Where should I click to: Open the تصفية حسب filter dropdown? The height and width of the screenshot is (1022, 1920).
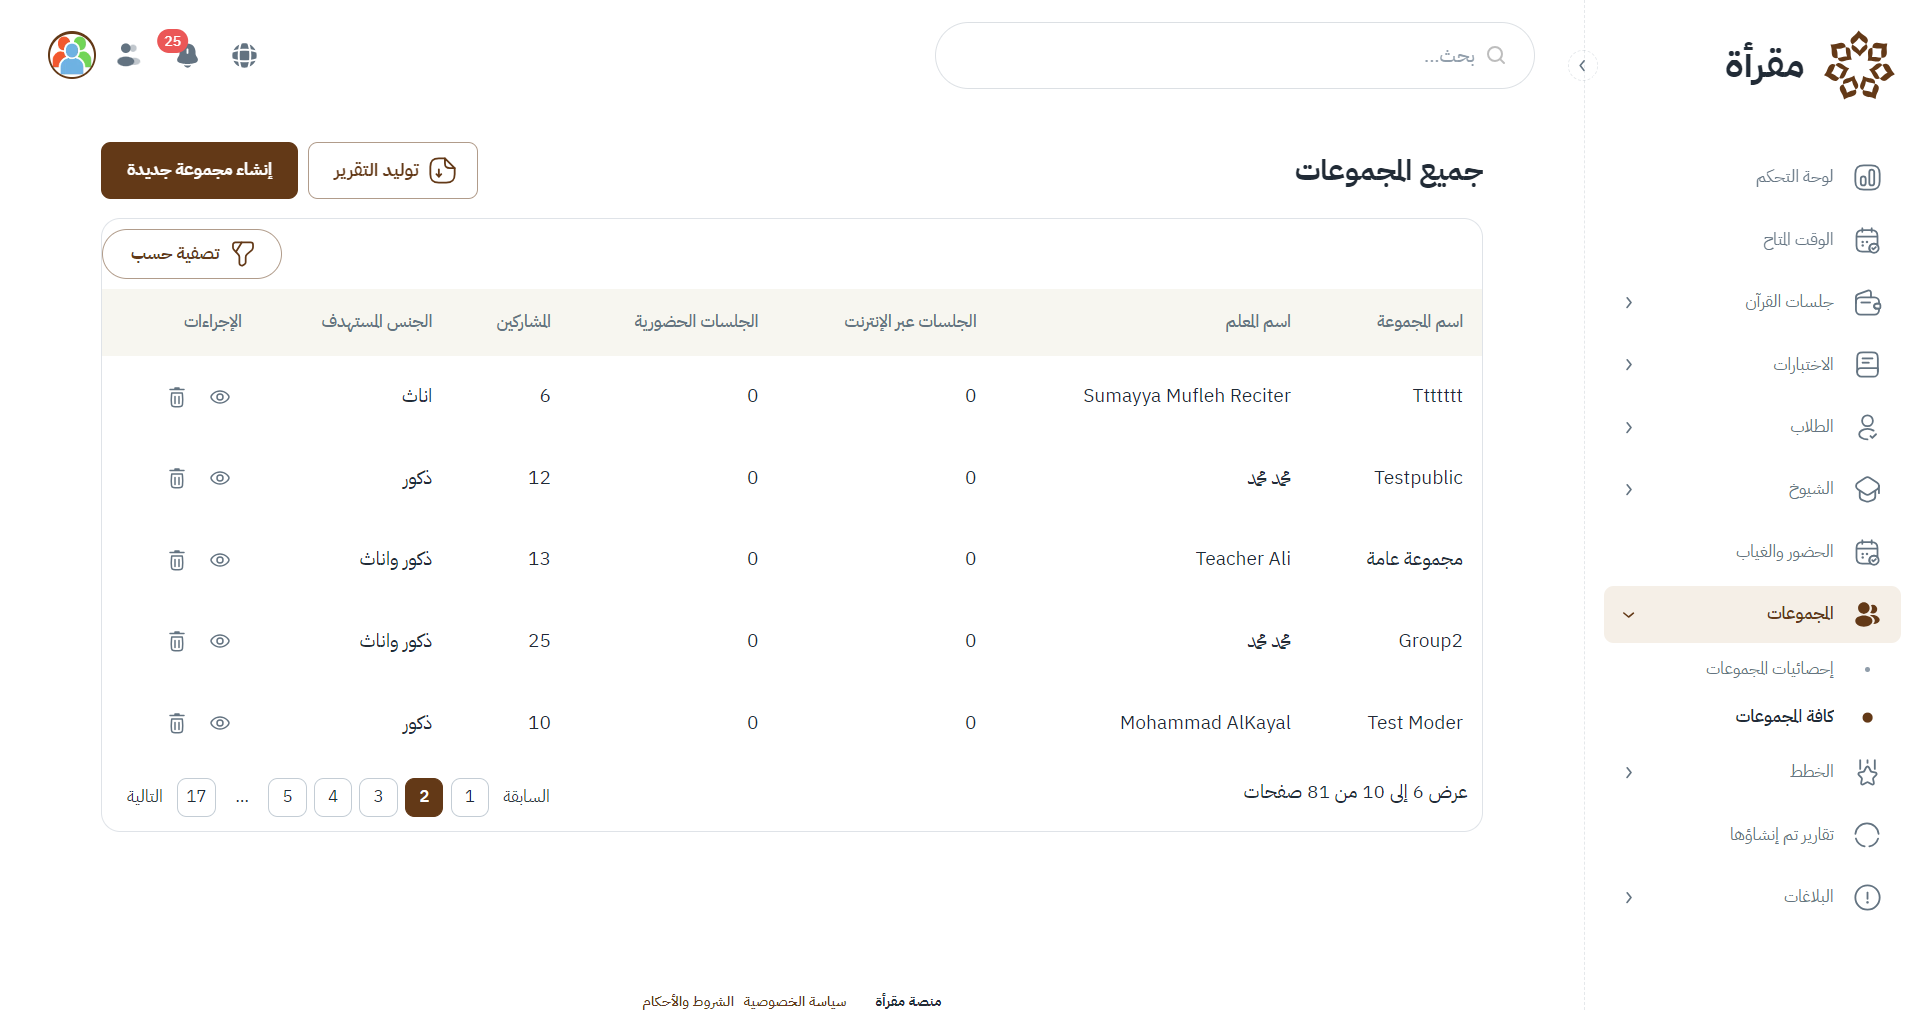point(192,254)
